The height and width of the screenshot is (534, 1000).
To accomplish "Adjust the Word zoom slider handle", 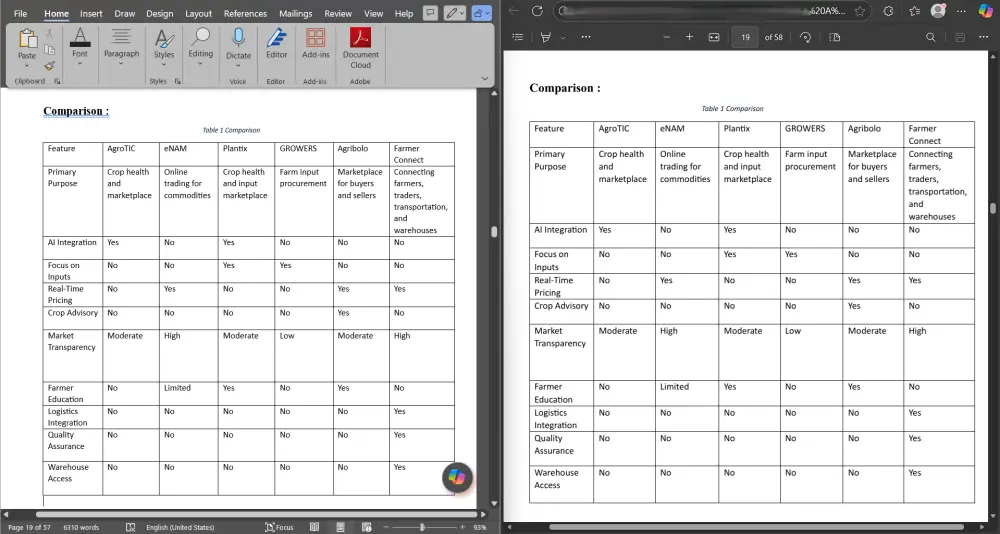I will [x=422, y=527].
